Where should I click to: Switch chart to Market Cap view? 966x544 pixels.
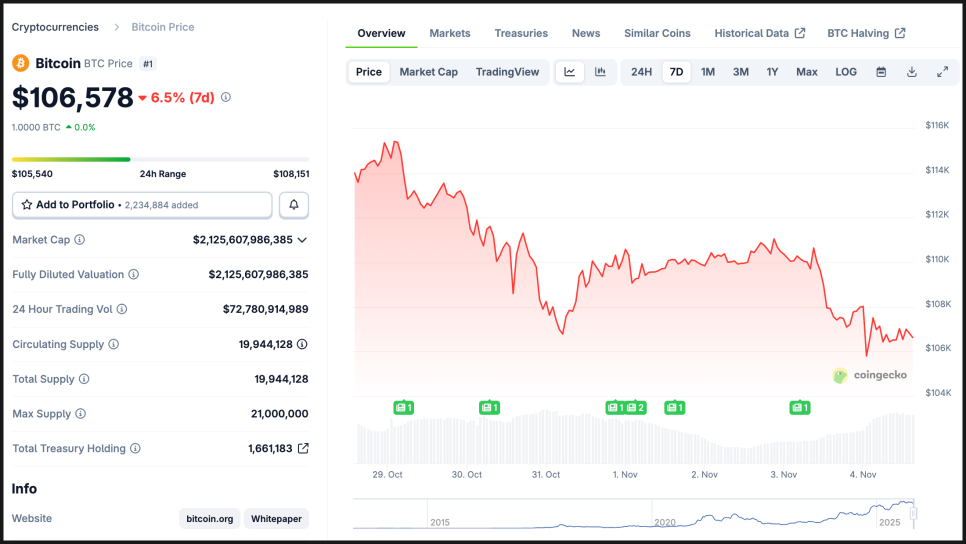tap(428, 72)
